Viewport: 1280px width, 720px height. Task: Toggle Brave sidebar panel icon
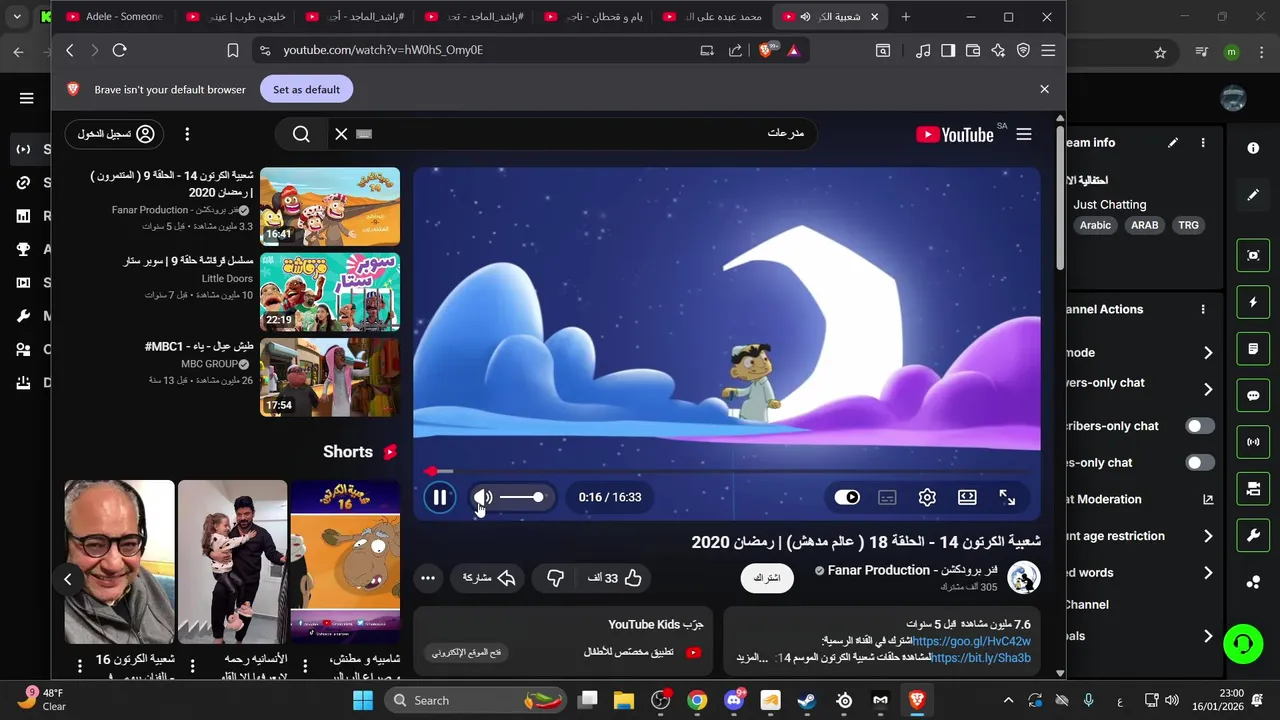point(948,50)
